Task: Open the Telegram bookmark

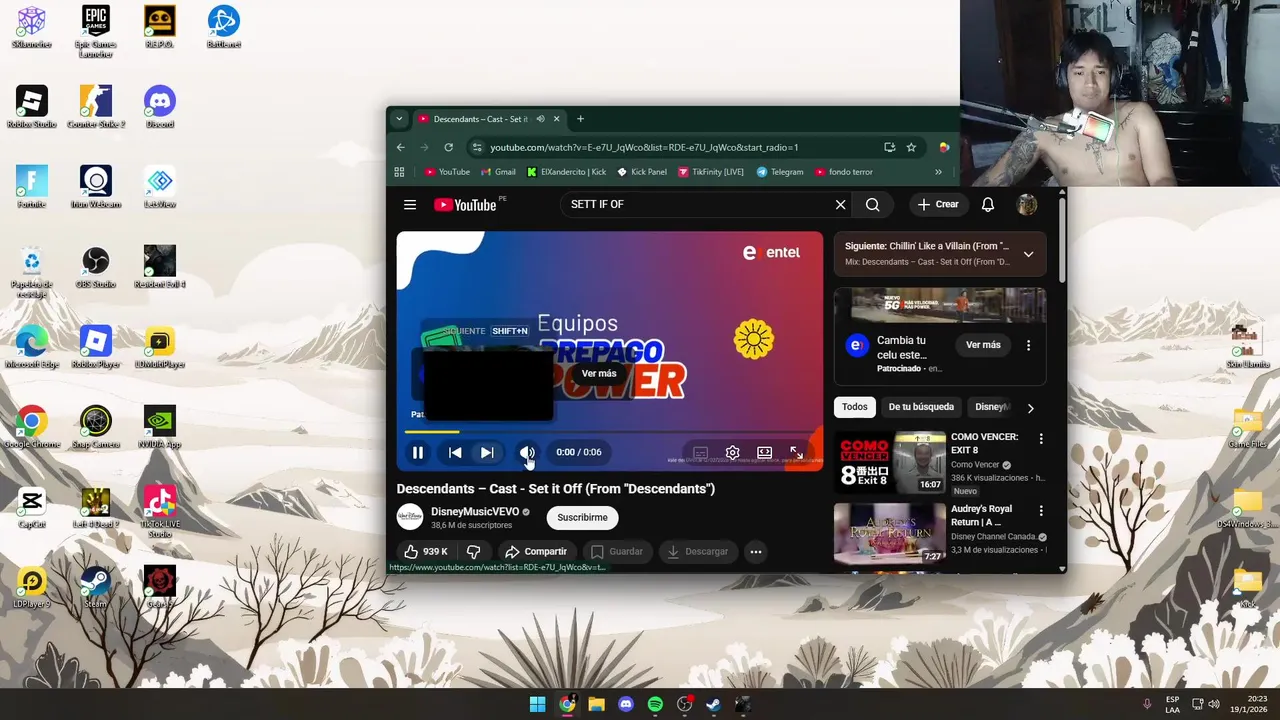Action: [780, 172]
